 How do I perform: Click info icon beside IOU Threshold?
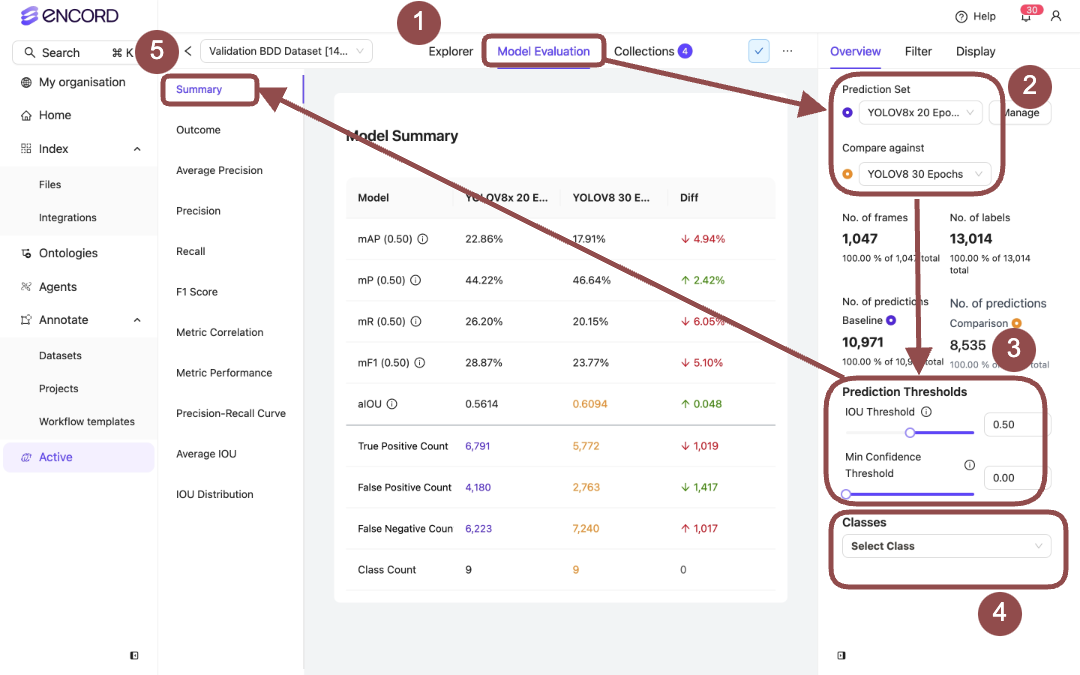click(x=926, y=412)
